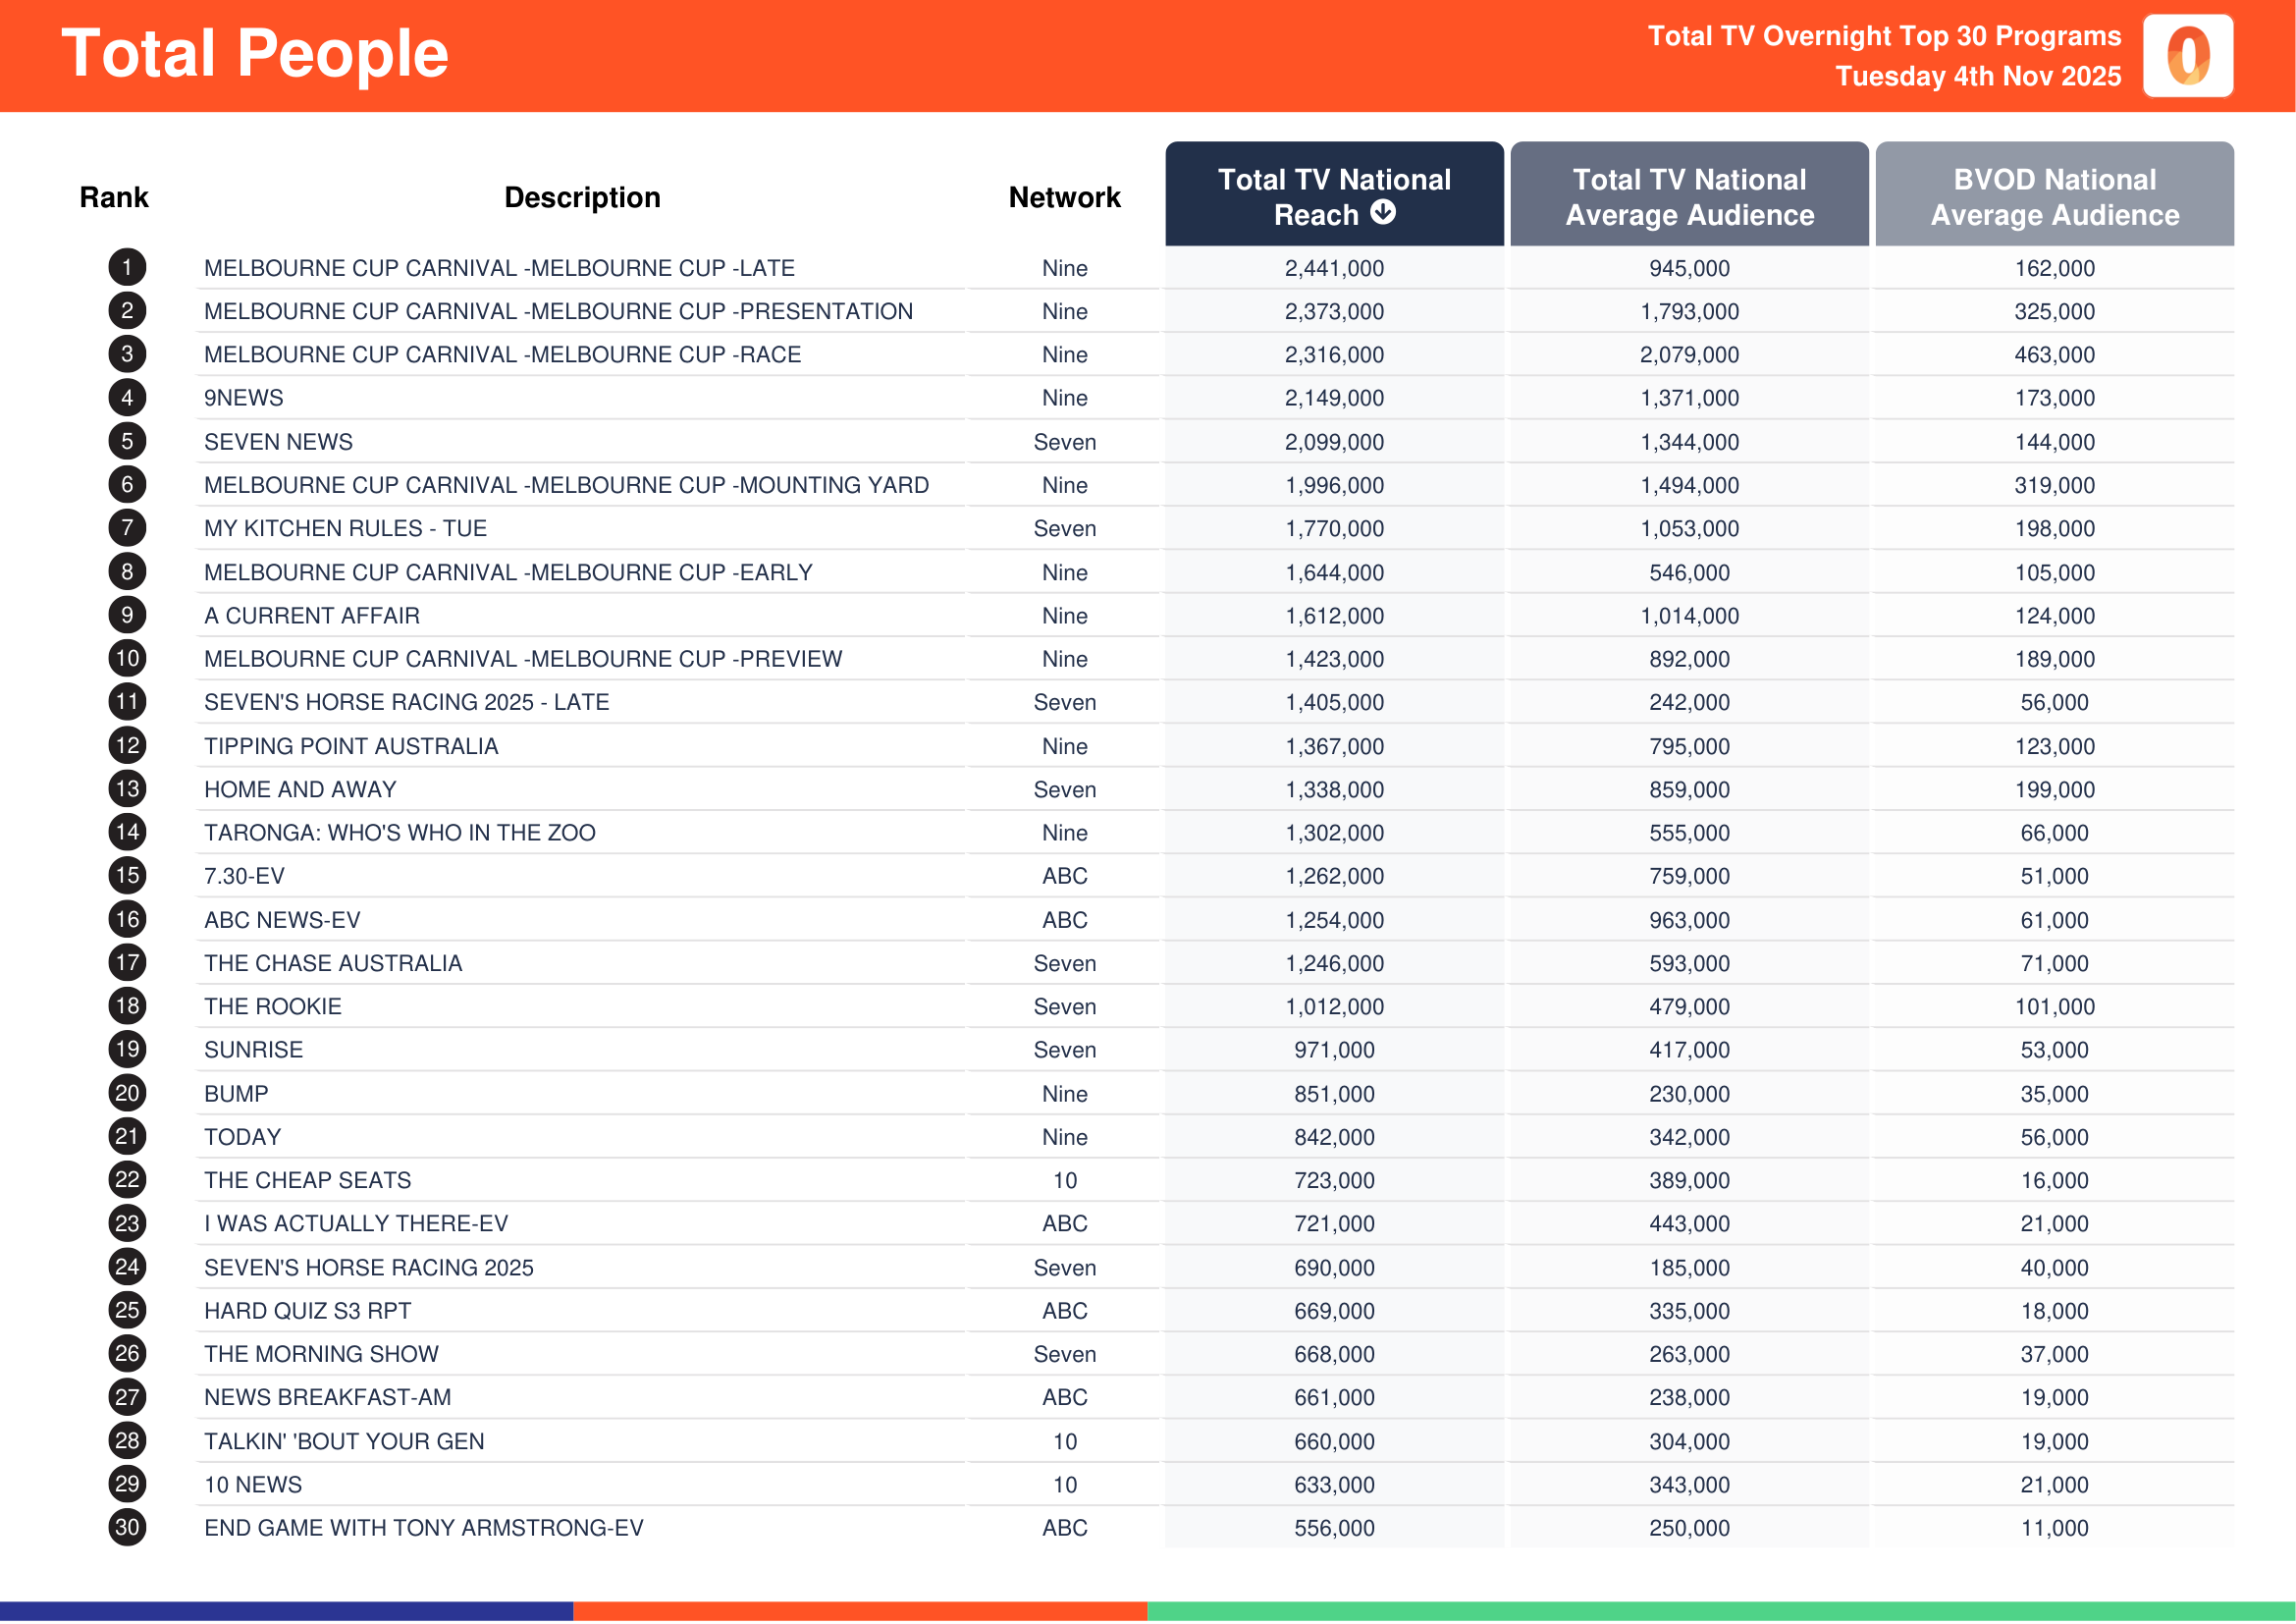
Task: Click the rank 22 circle for THE CHEAP SEATS
Action: (x=126, y=1180)
